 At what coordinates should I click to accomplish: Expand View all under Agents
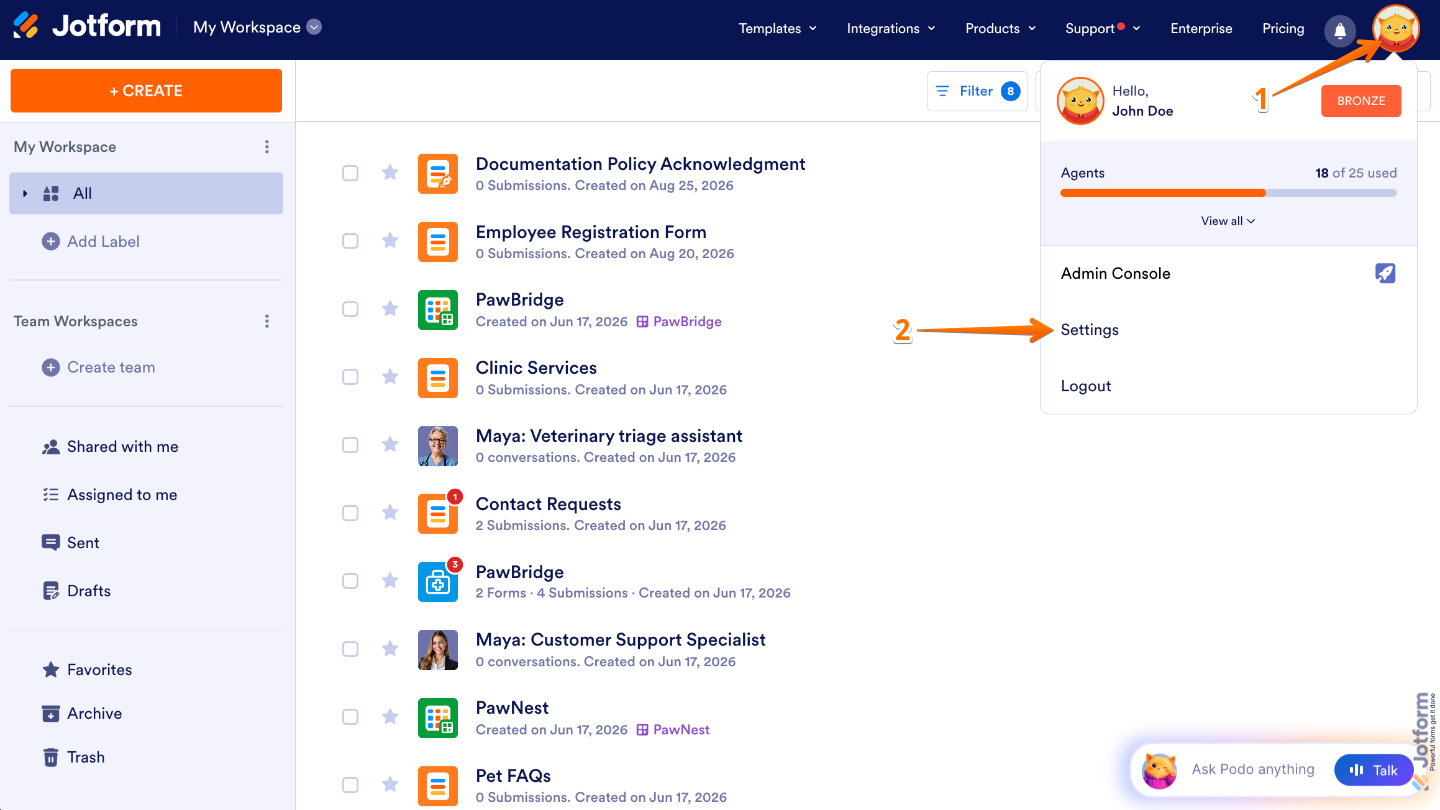[x=1228, y=221]
